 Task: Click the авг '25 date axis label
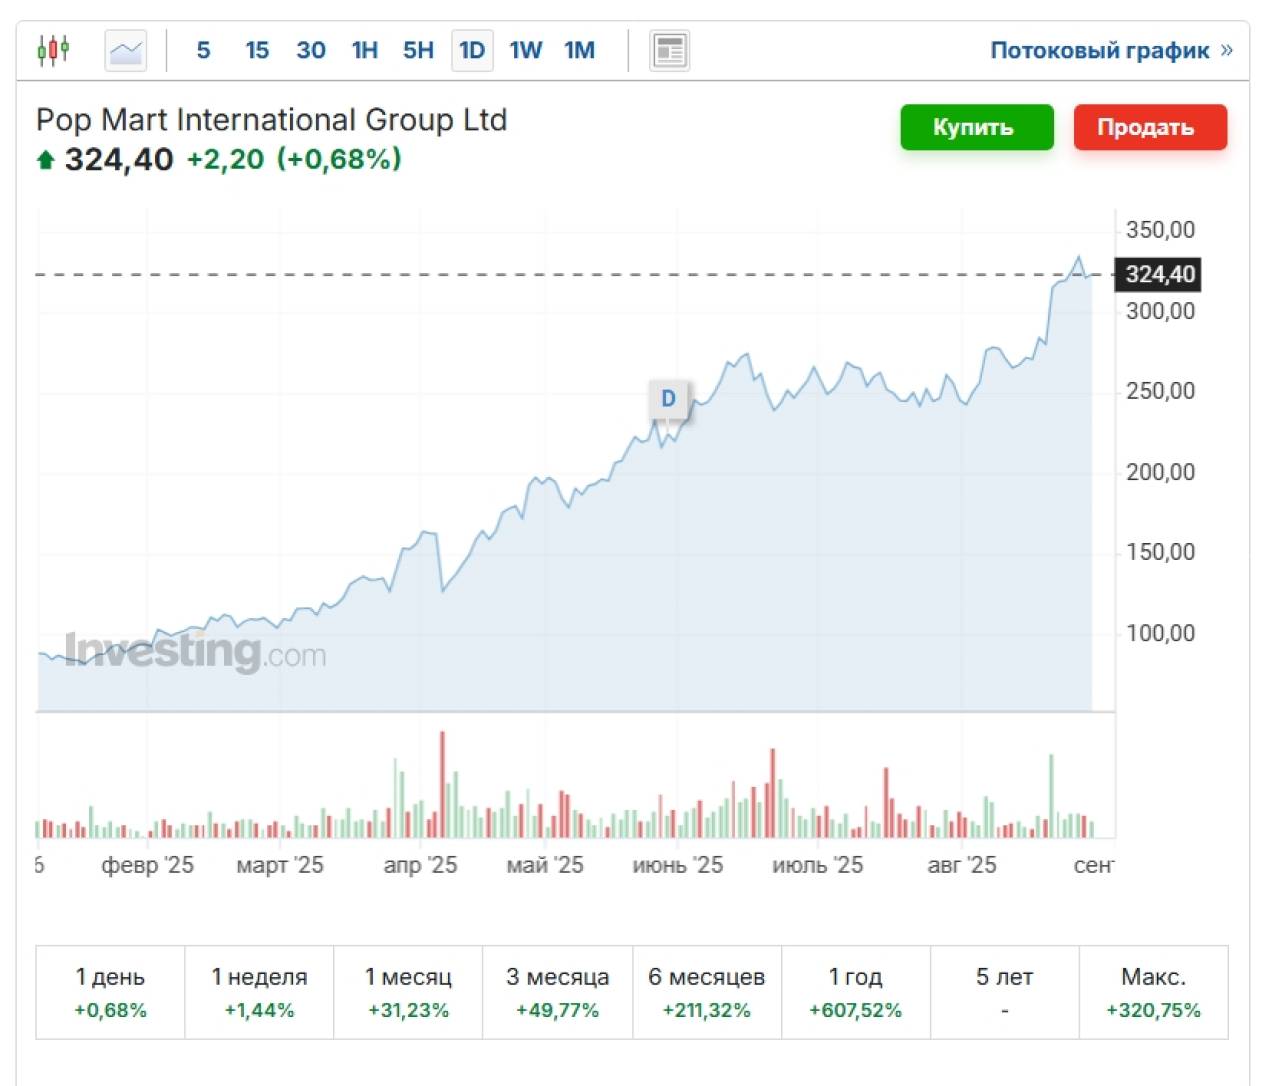click(962, 865)
